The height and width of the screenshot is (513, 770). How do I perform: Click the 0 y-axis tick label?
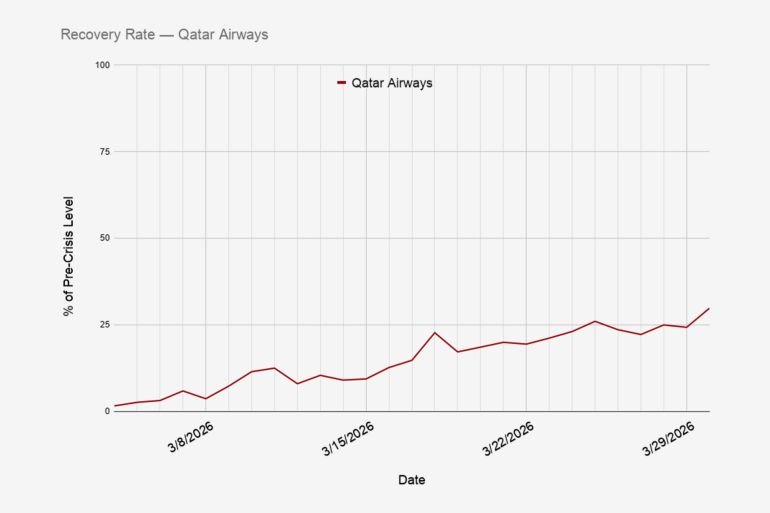click(106, 411)
